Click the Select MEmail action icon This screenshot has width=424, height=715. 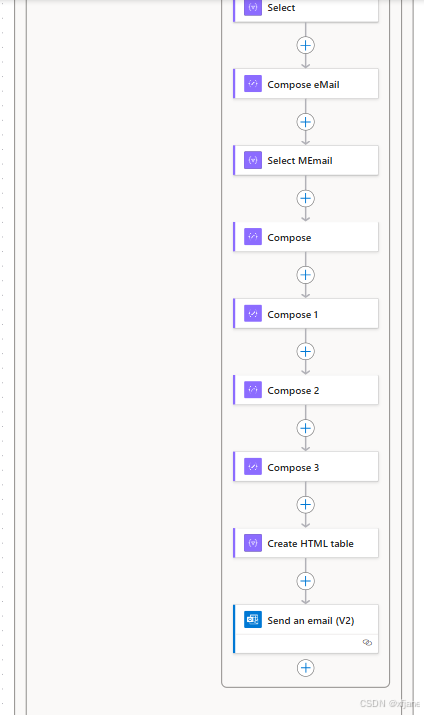click(x=253, y=161)
